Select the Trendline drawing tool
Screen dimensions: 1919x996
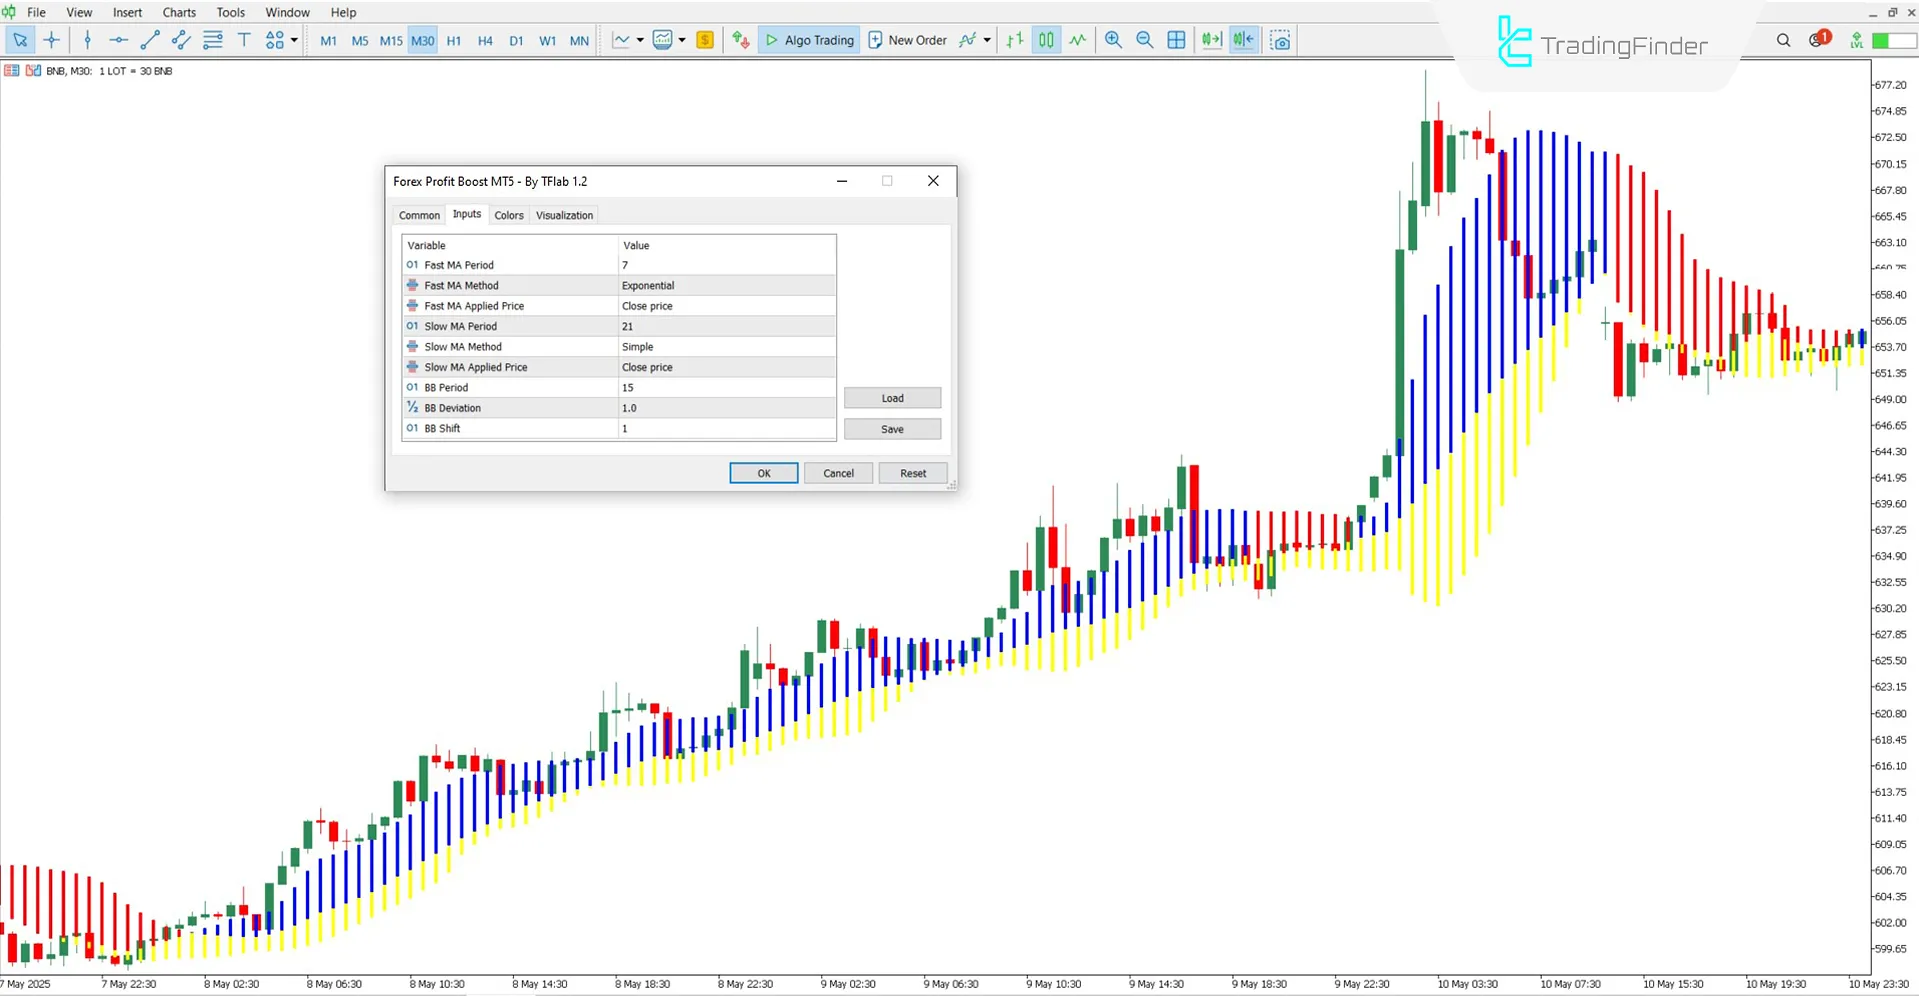(x=150, y=40)
